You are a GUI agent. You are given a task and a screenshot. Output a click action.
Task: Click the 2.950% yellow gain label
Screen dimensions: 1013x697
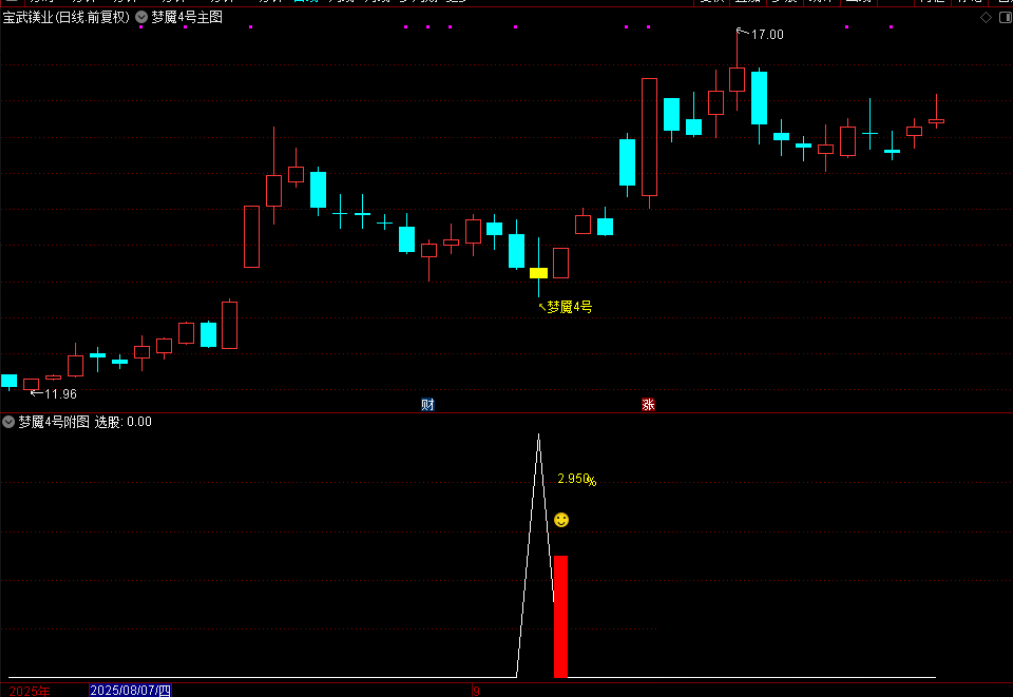(576, 479)
